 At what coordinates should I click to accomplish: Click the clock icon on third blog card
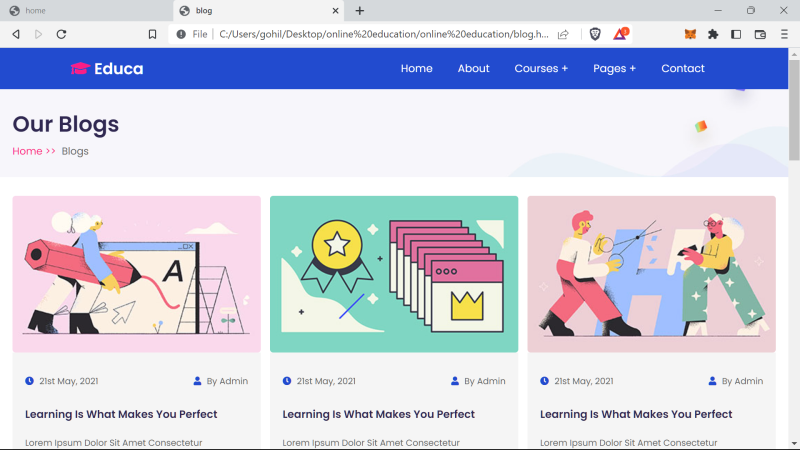coord(544,381)
